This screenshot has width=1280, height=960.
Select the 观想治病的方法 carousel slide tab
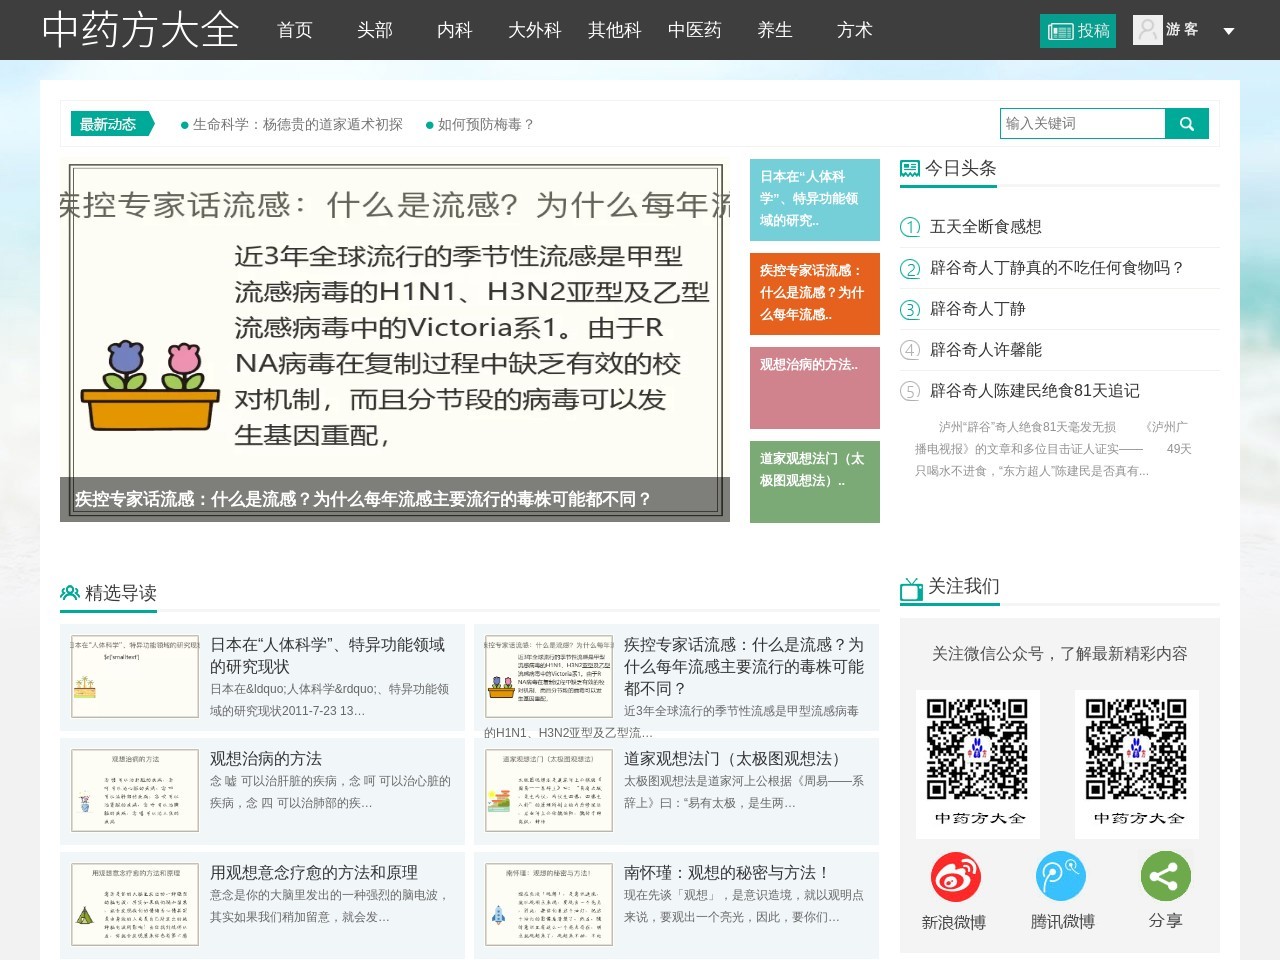point(815,388)
